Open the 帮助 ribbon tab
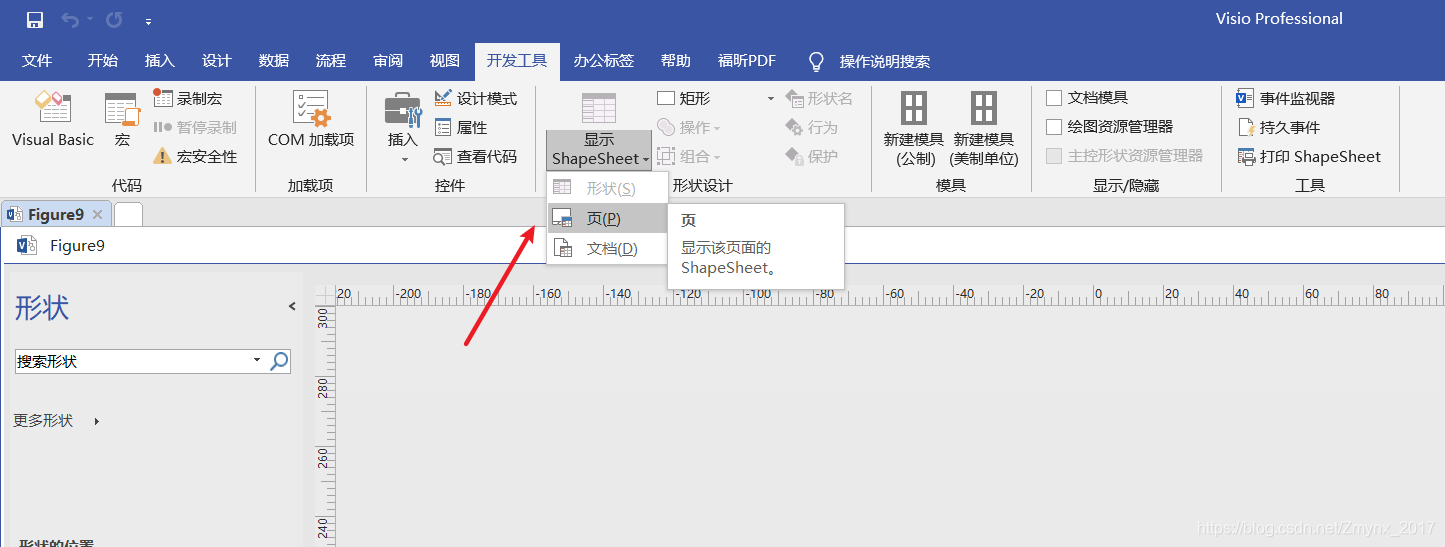This screenshot has height=547, width=1445. (x=676, y=61)
